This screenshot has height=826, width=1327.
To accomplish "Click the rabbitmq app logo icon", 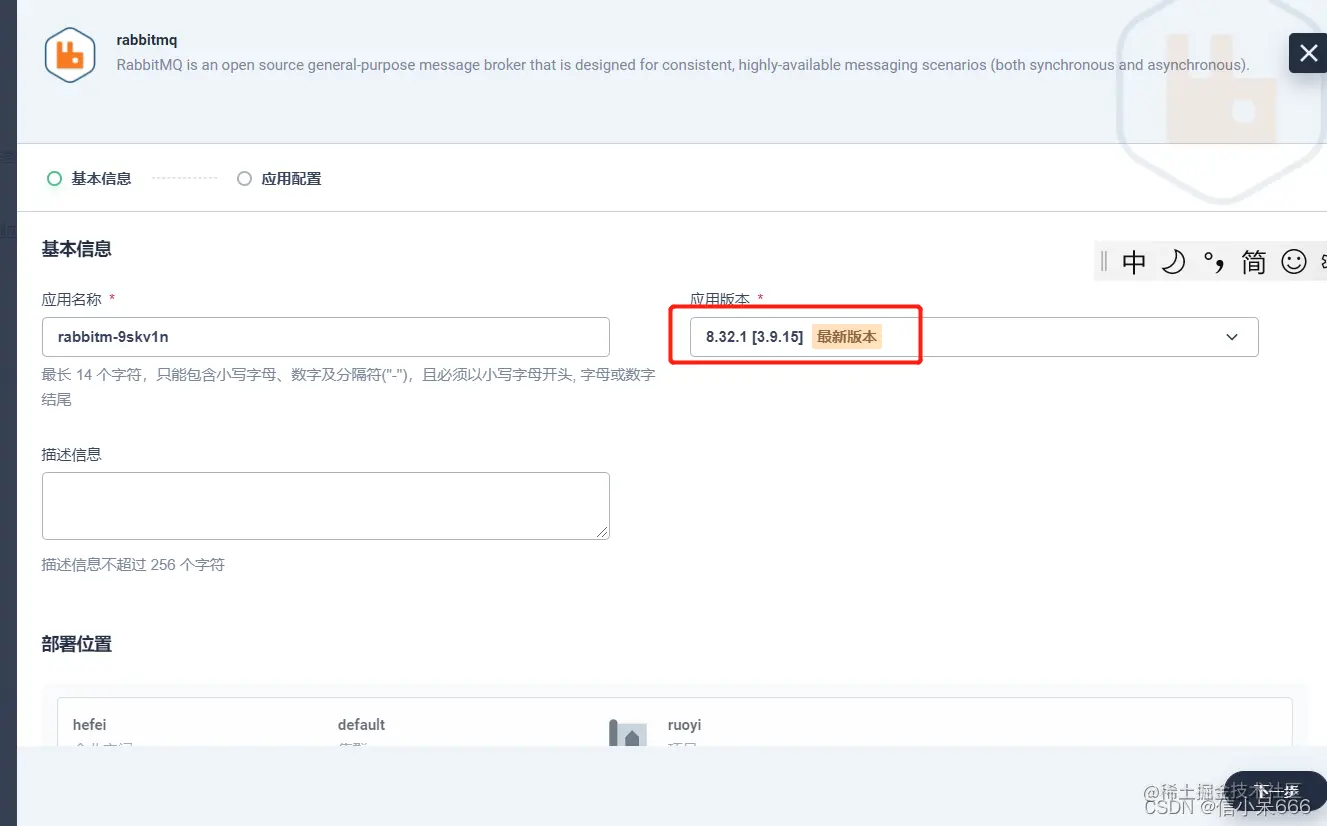I will pos(70,55).
